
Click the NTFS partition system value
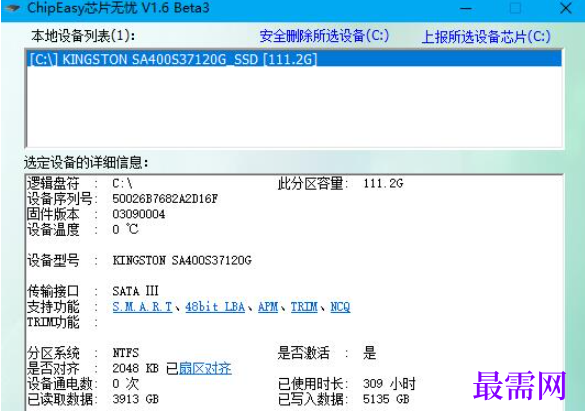coord(126,353)
